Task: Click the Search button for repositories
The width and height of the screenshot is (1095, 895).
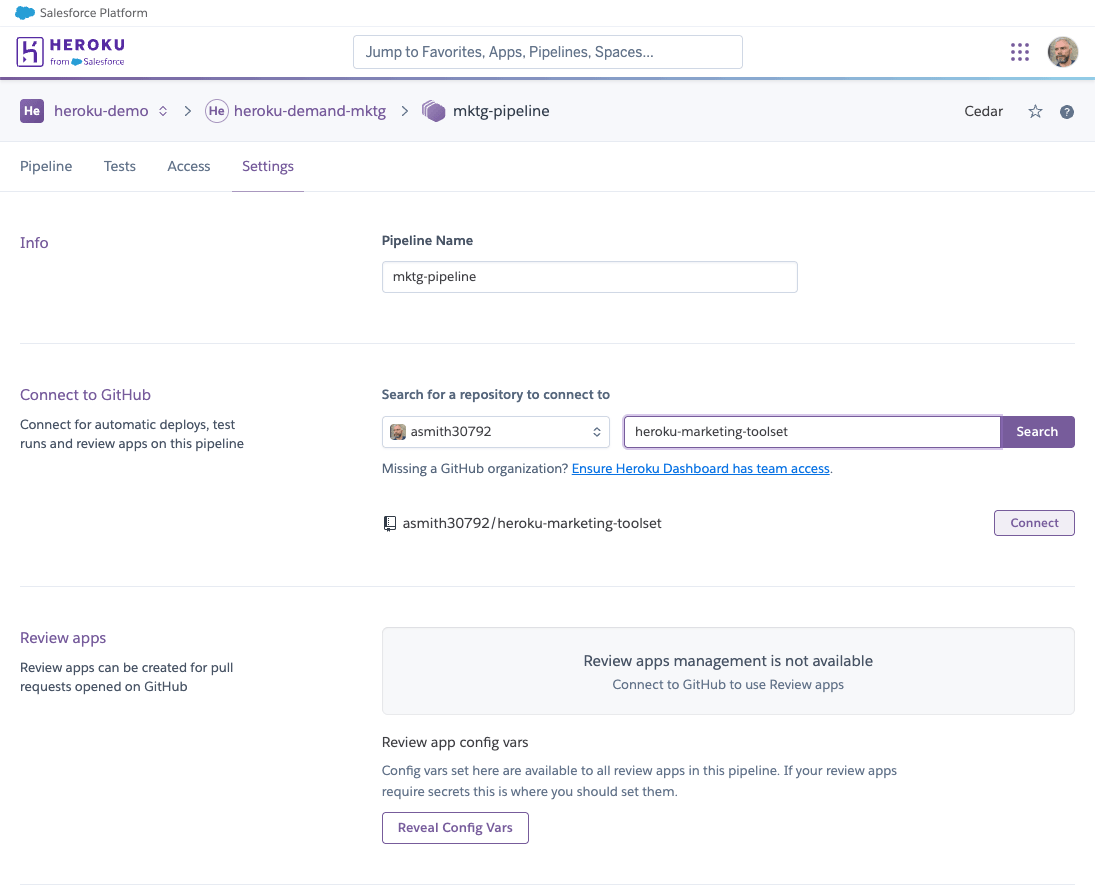Action: (1037, 432)
